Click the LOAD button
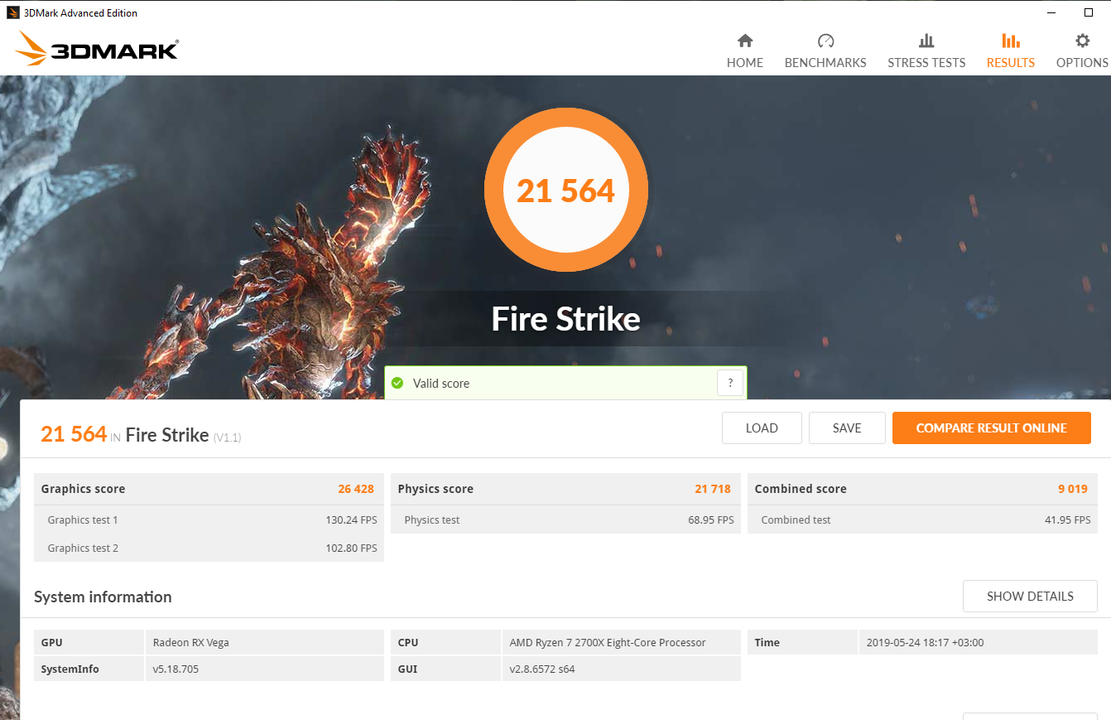The width and height of the screenshot is (1111, 720). tap(762, 428)
